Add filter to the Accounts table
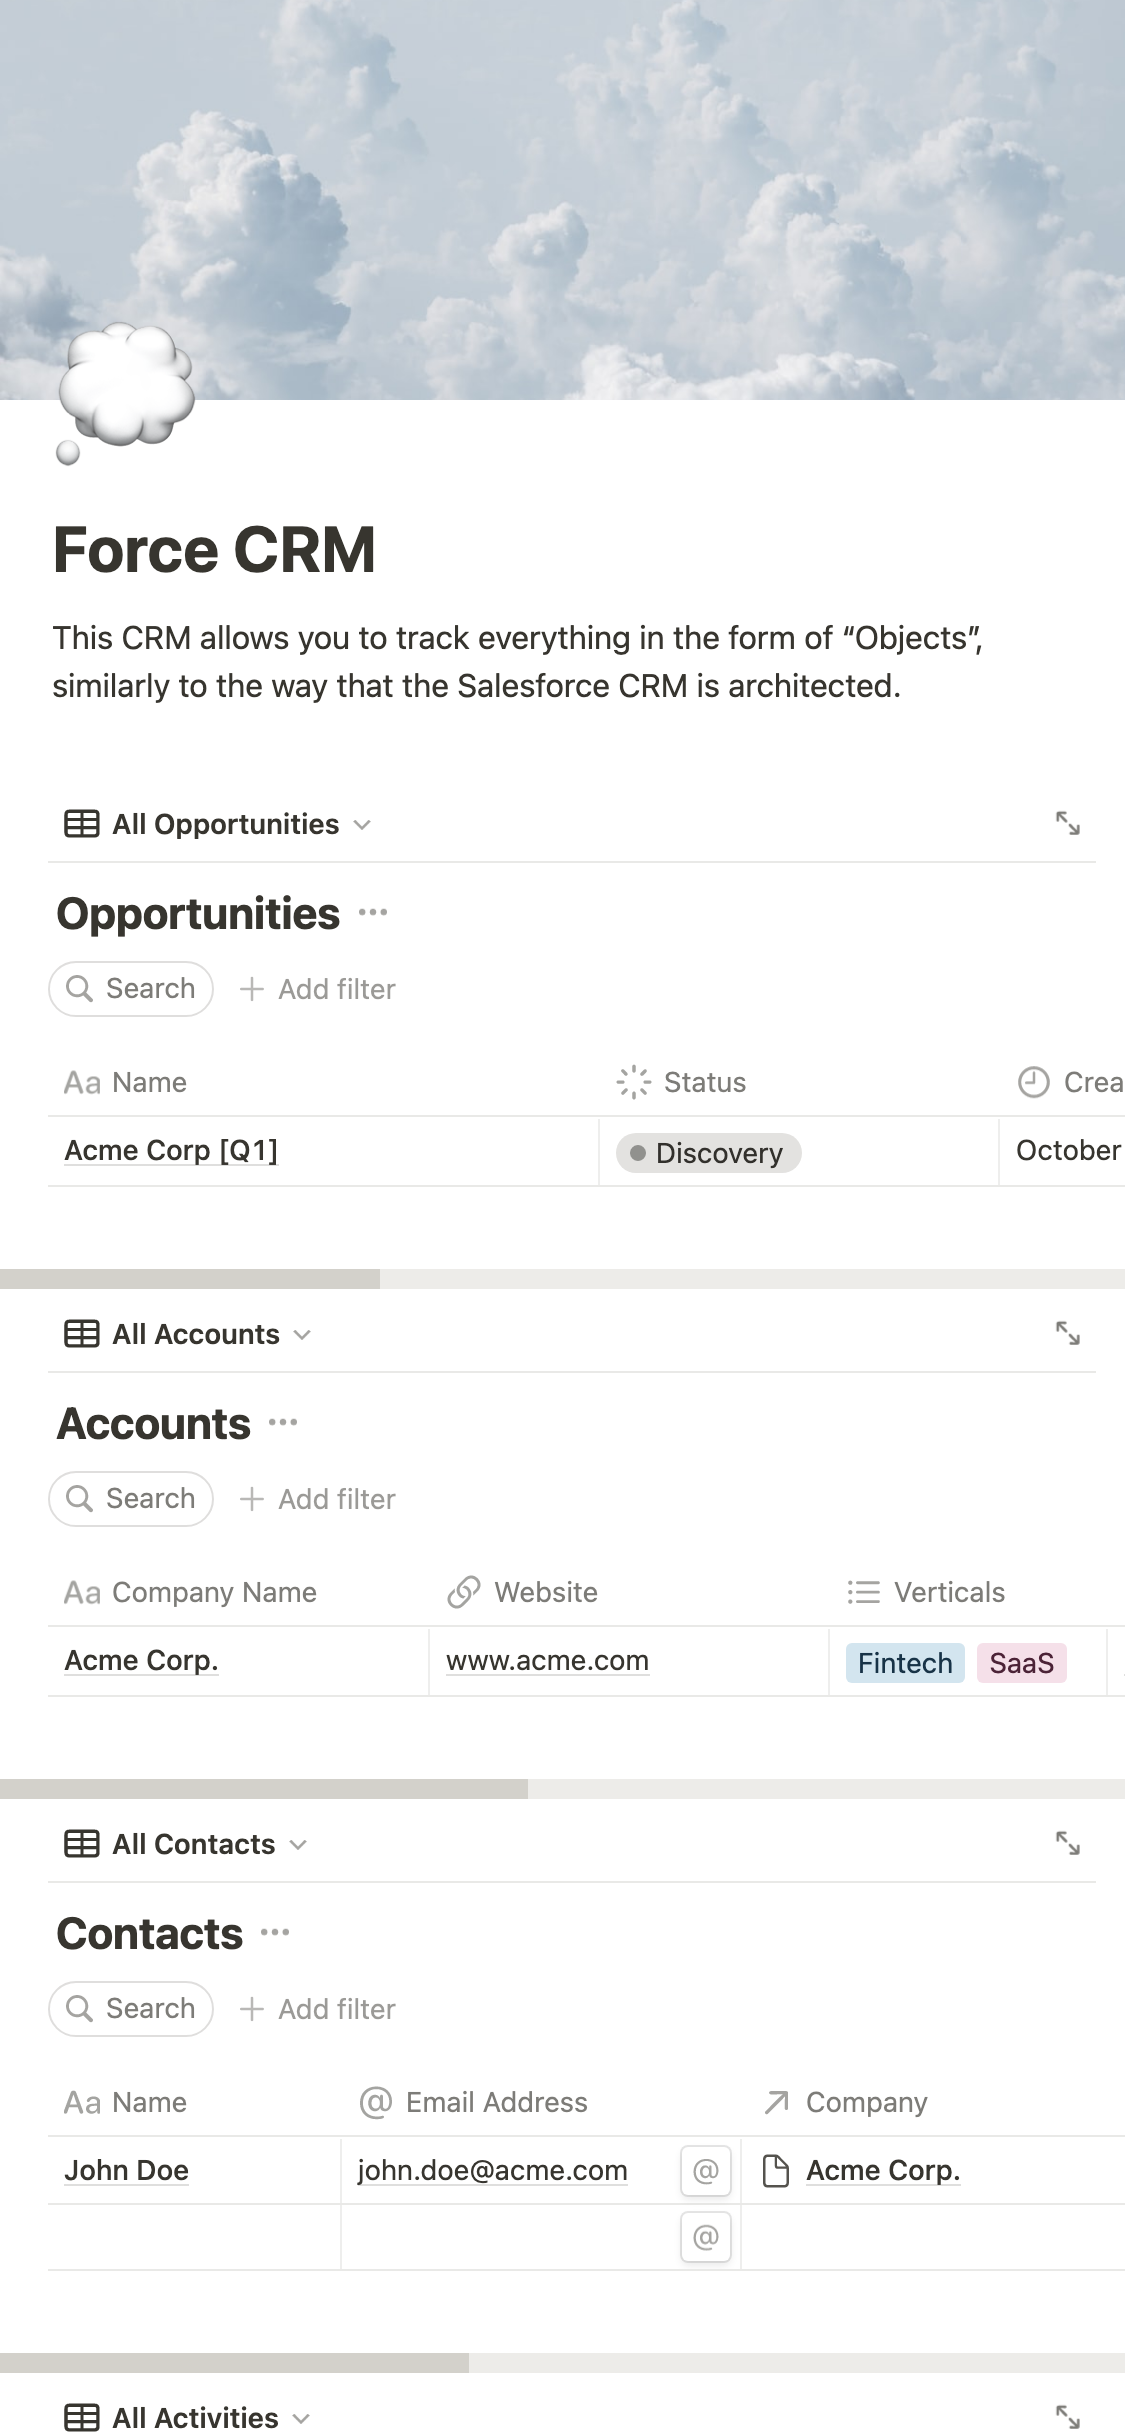The image size is (1125, 2436). tap(318, 1499)
